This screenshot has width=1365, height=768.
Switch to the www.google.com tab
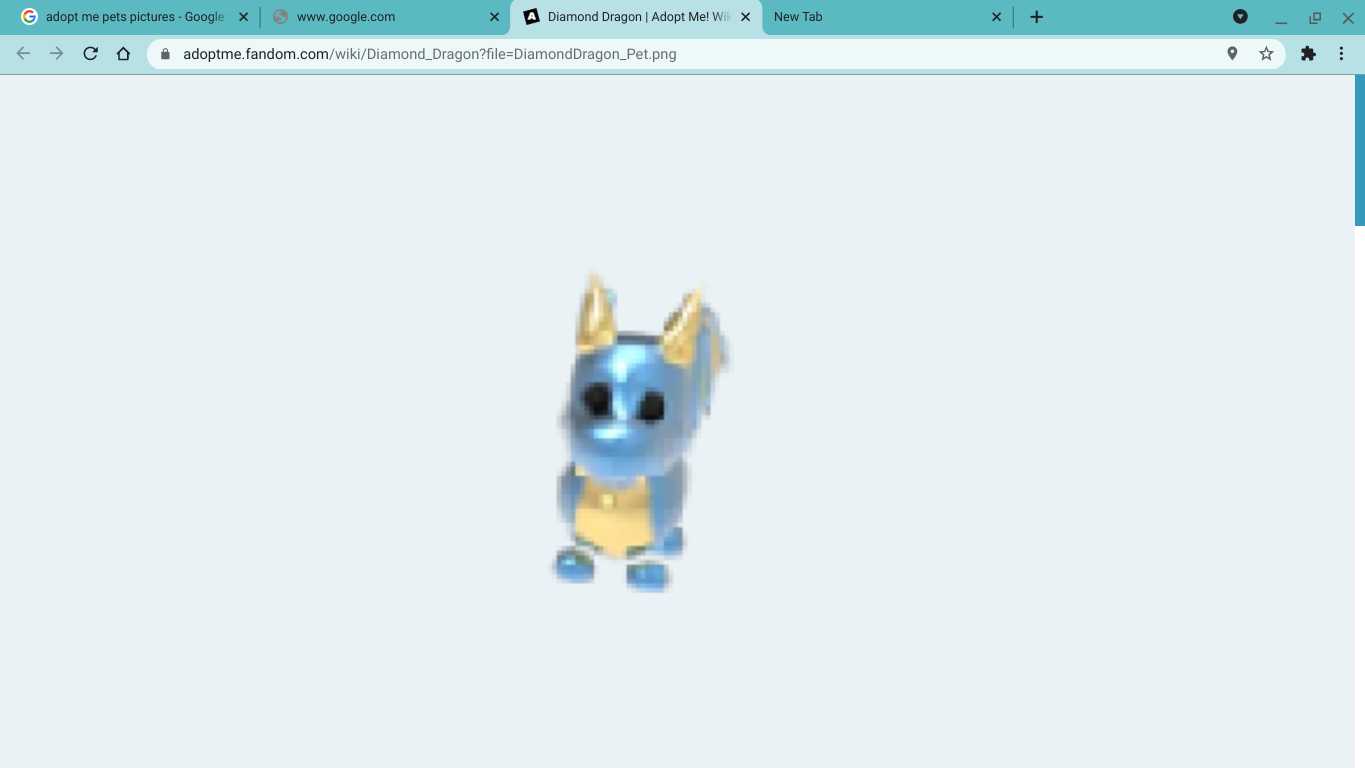point(380,17)
